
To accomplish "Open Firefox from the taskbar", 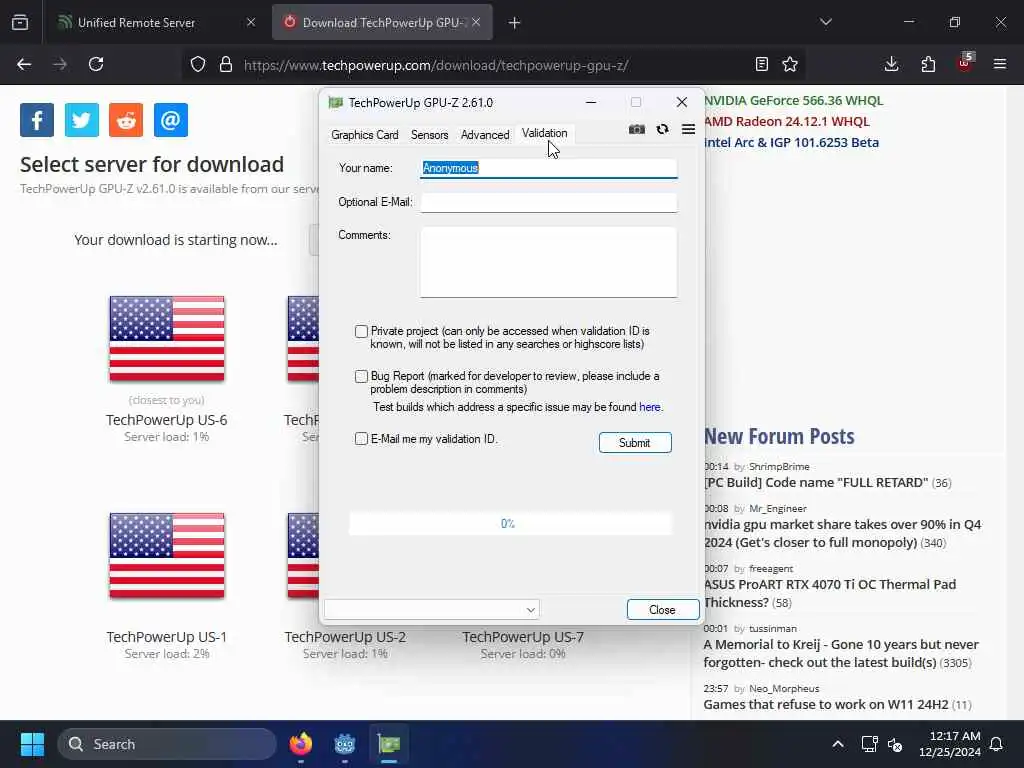I will [x=300, y=744].
